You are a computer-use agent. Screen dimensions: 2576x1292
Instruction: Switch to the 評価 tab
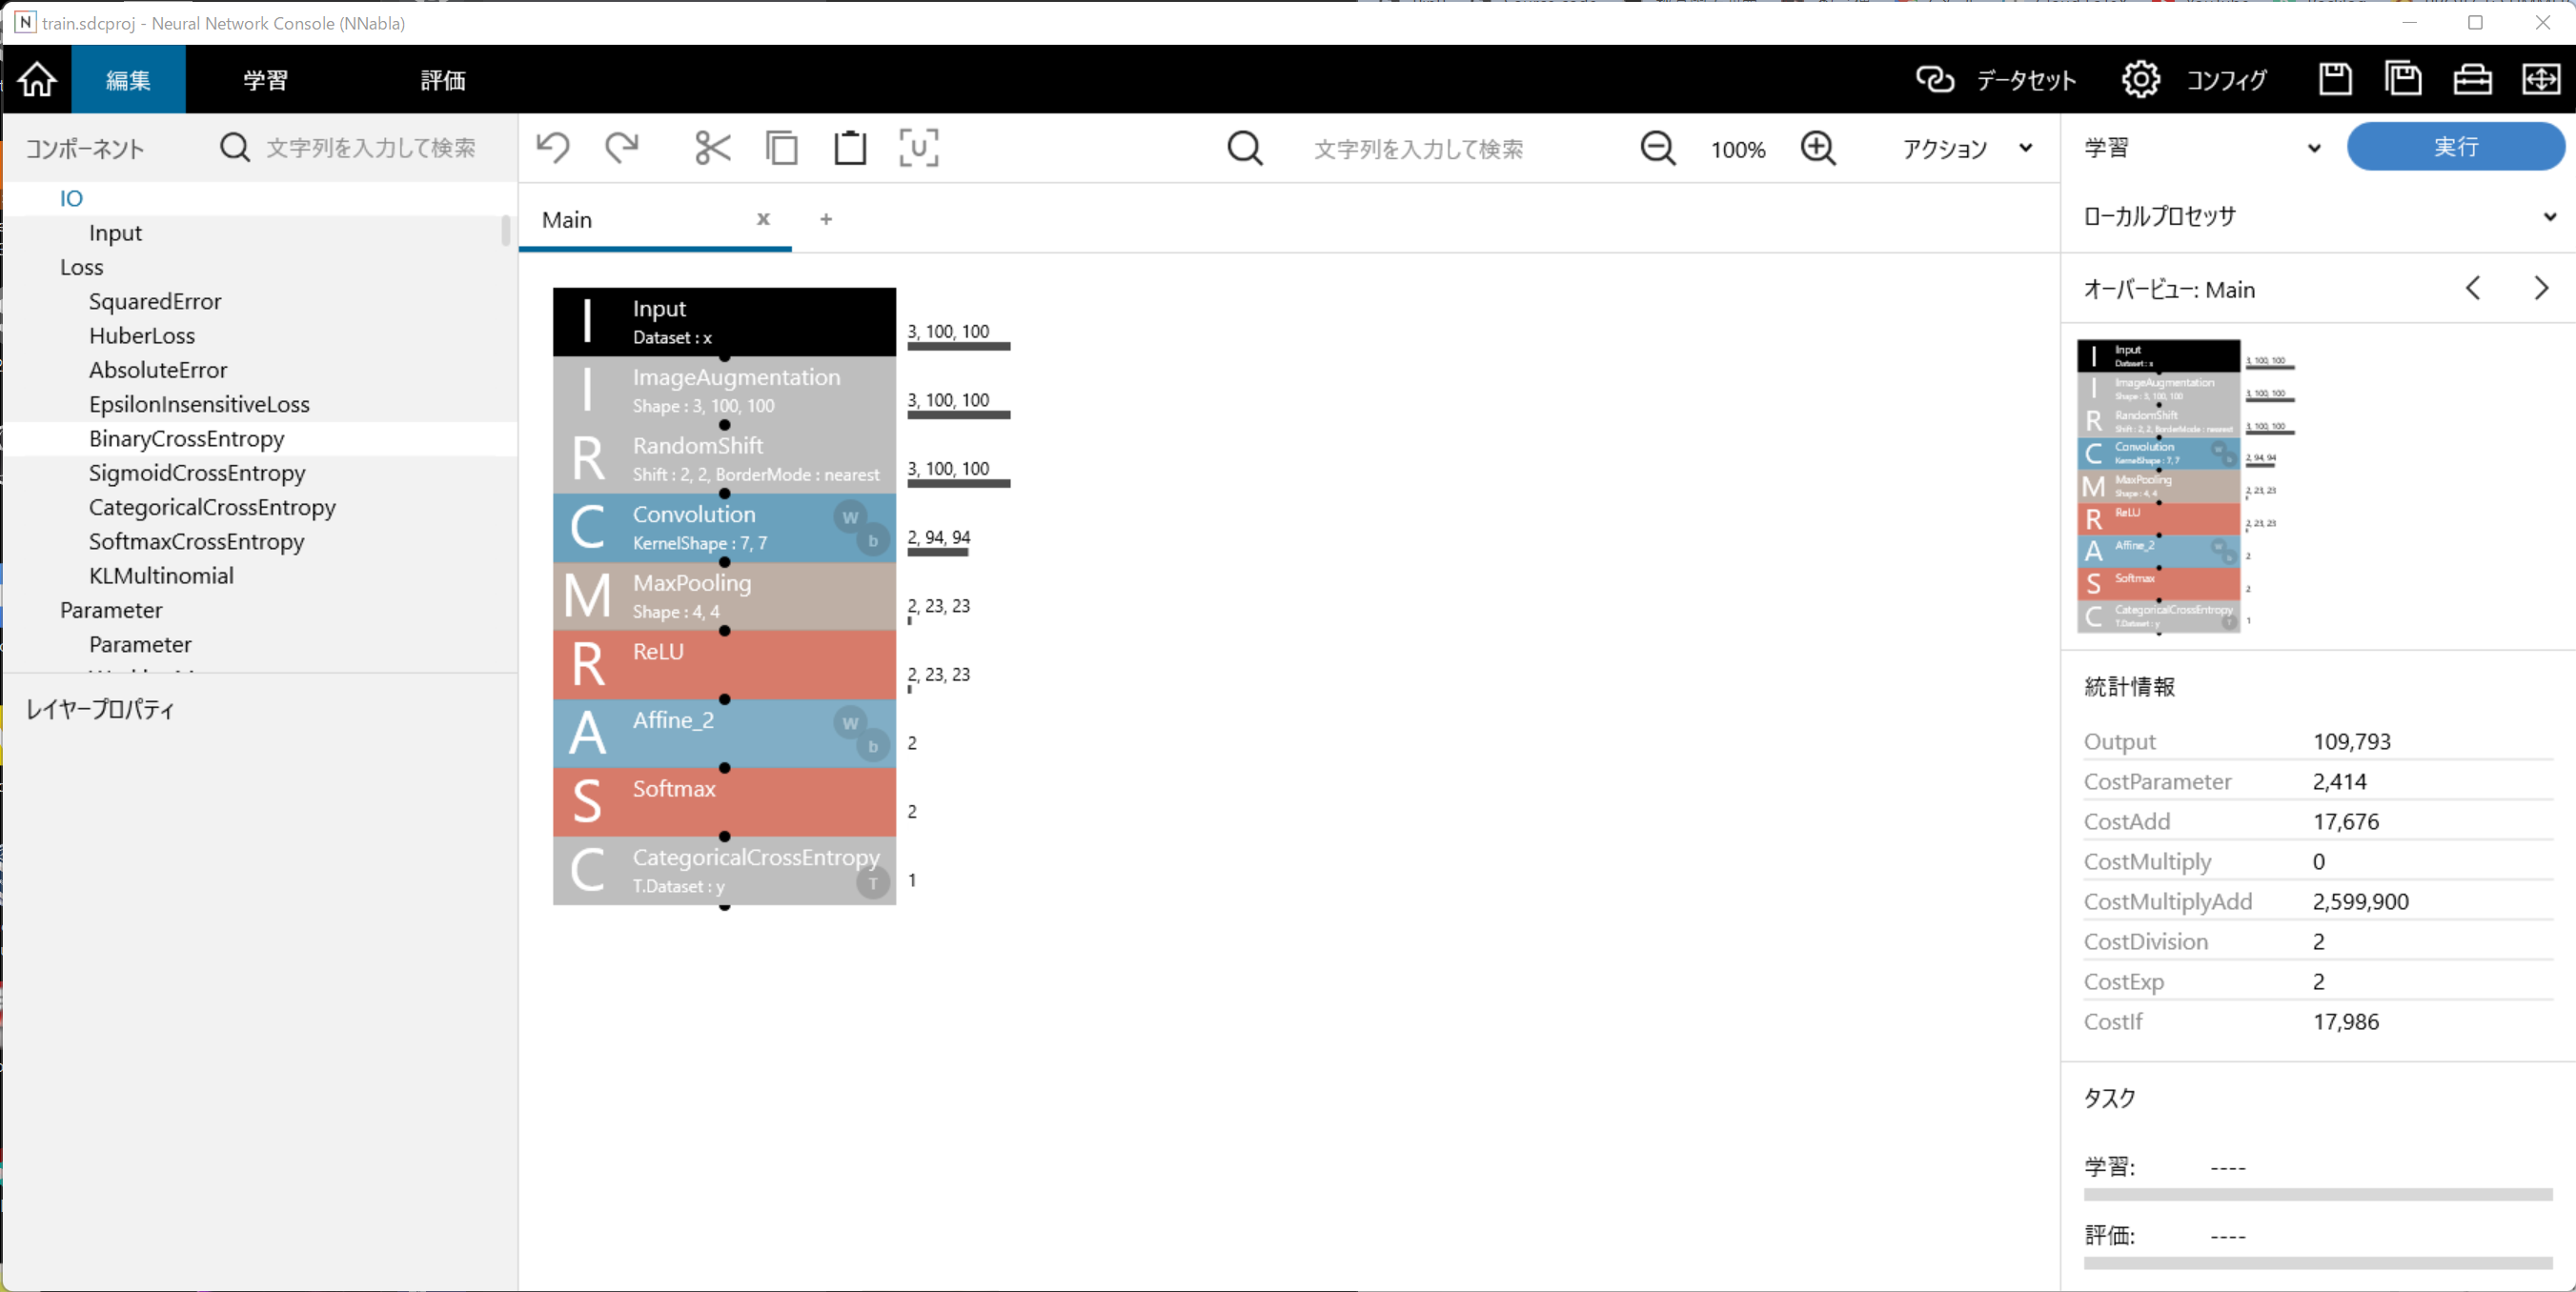(442, 80)
